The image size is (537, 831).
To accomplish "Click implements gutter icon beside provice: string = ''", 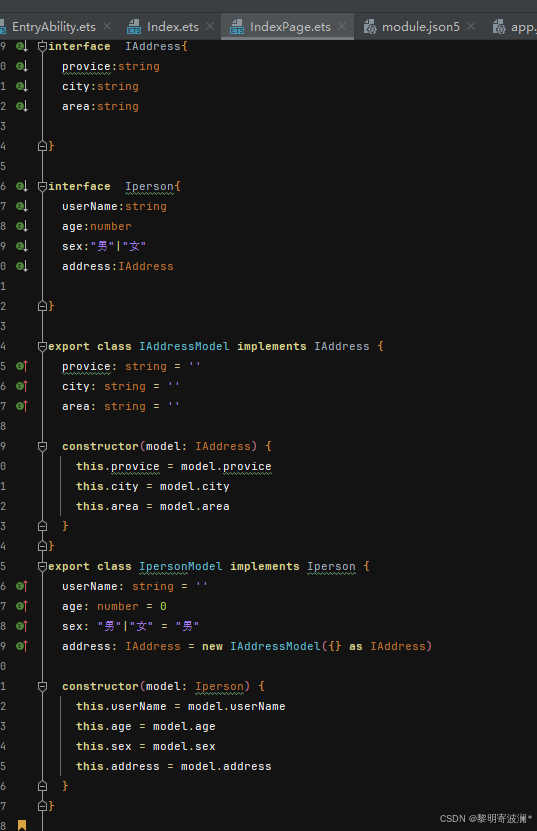I will coord(22,366).
